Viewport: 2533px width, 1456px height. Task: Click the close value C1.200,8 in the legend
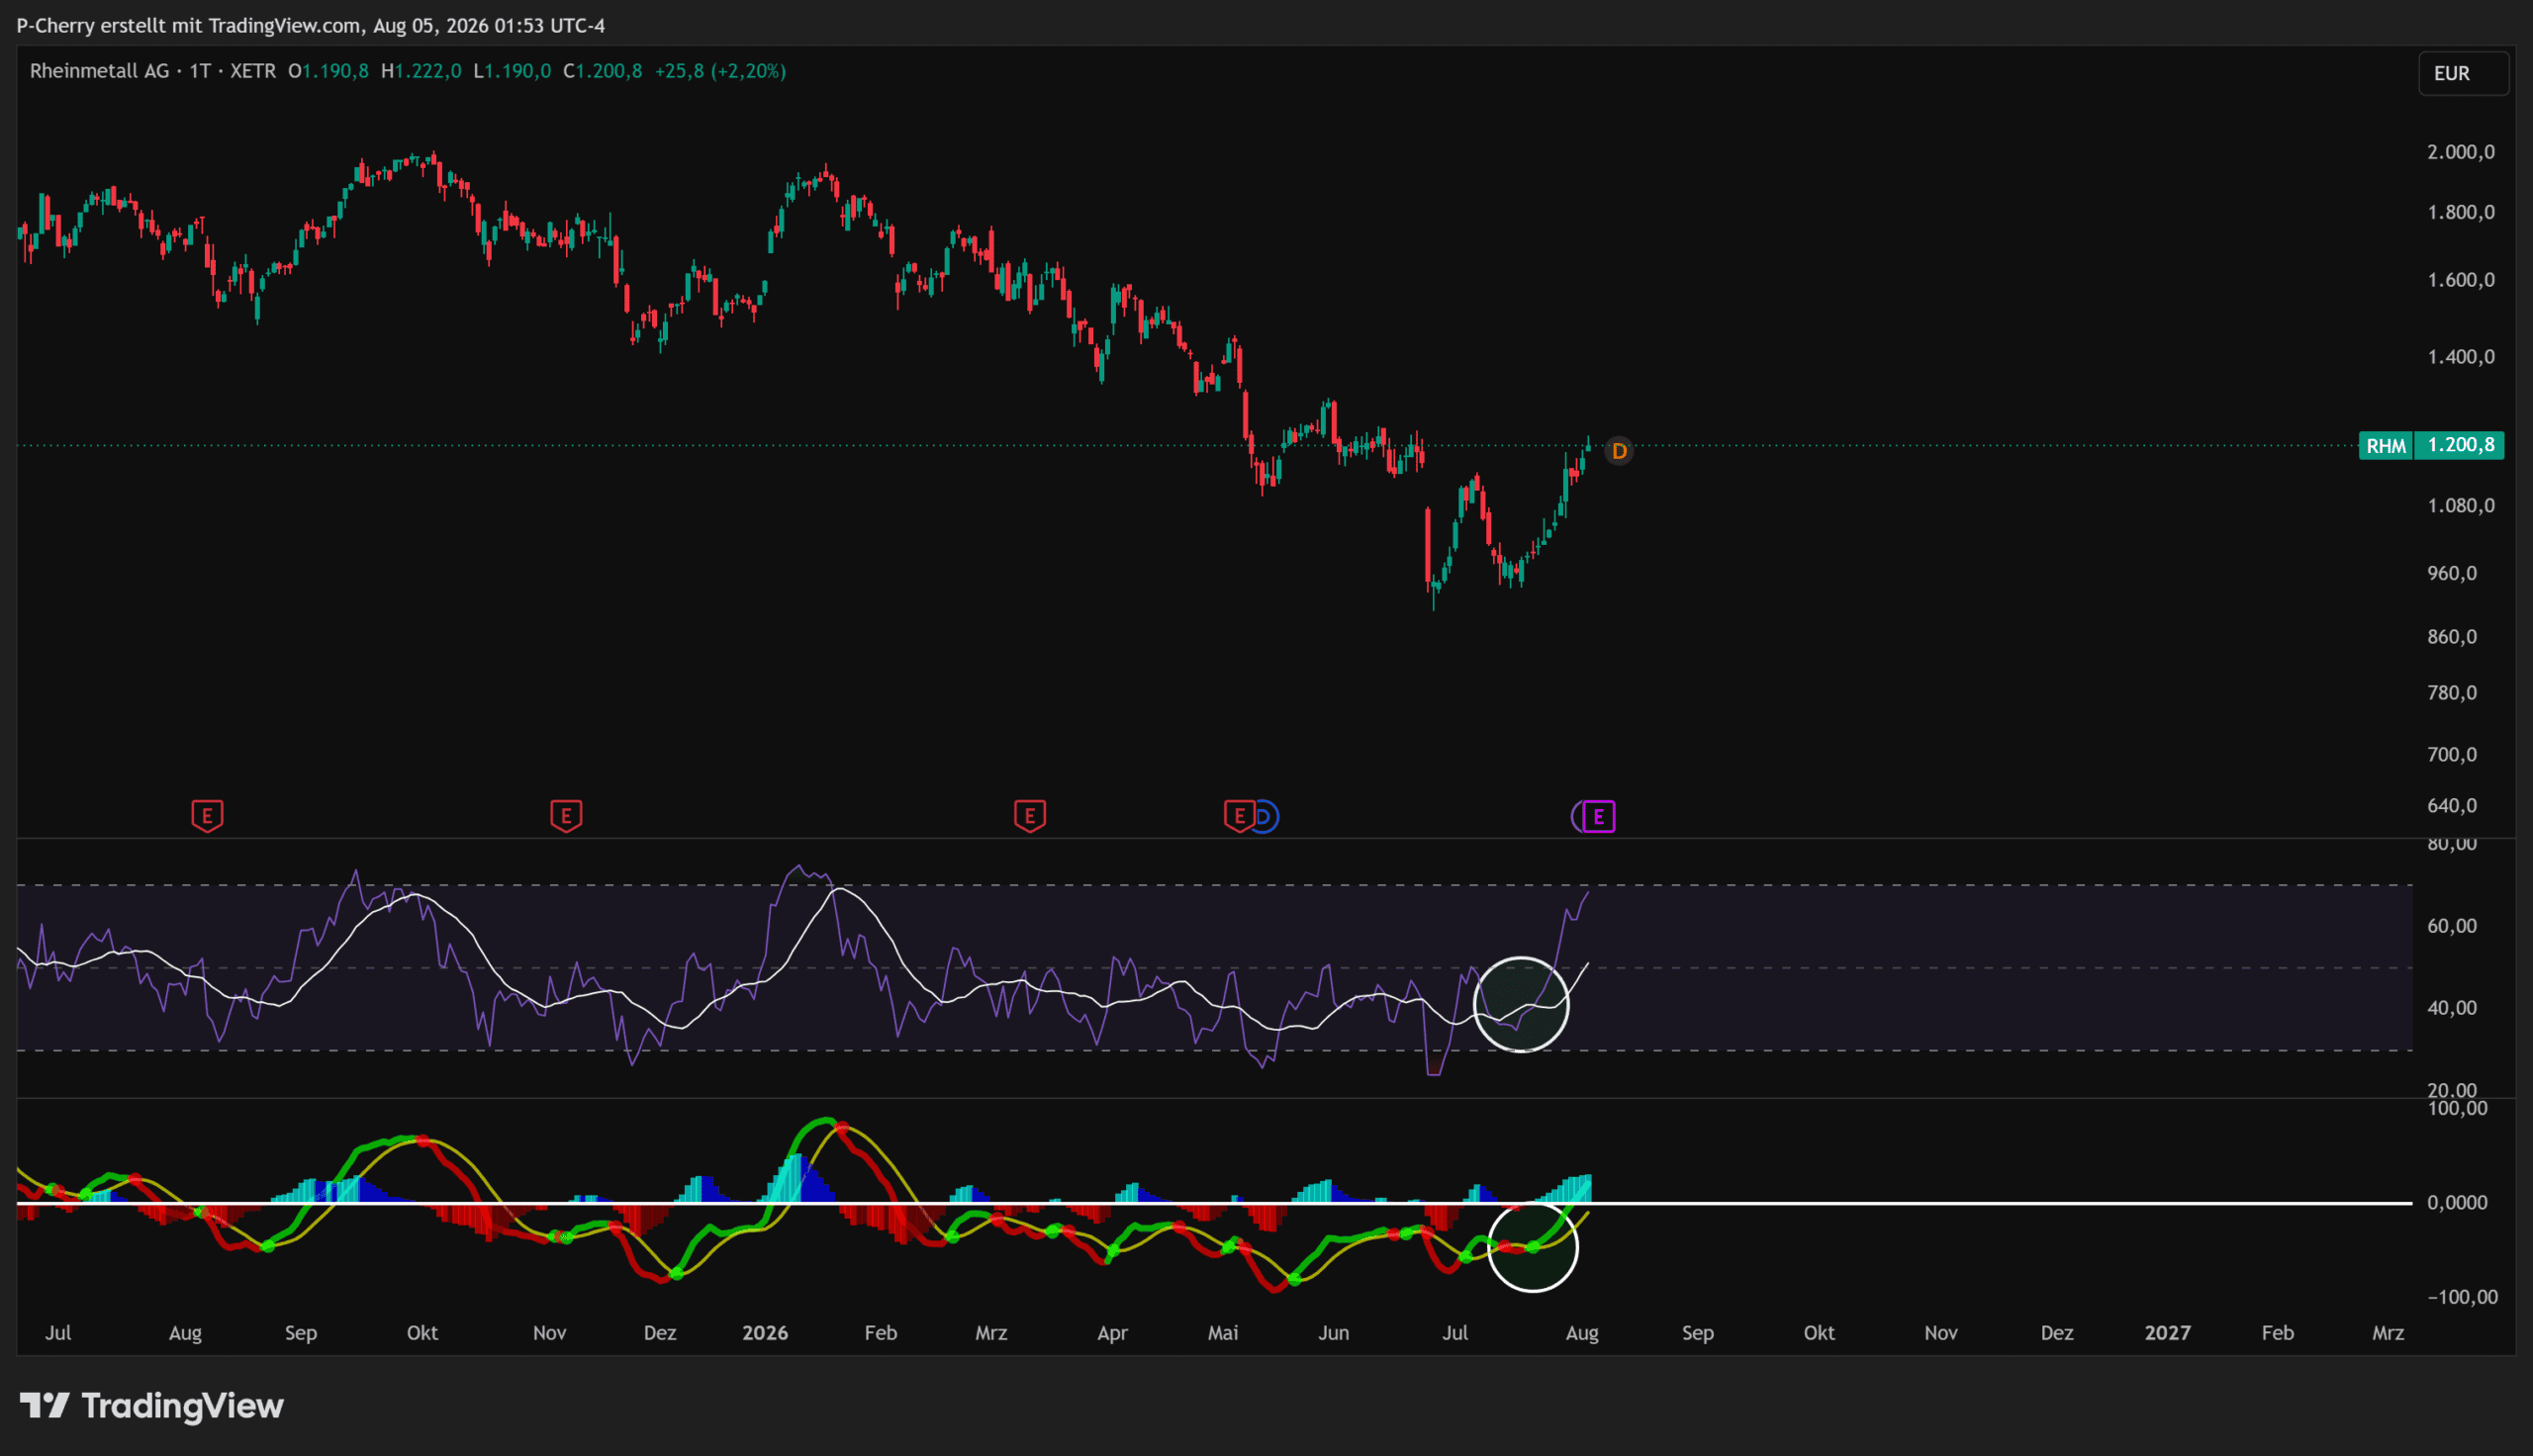tap(603, 71)
